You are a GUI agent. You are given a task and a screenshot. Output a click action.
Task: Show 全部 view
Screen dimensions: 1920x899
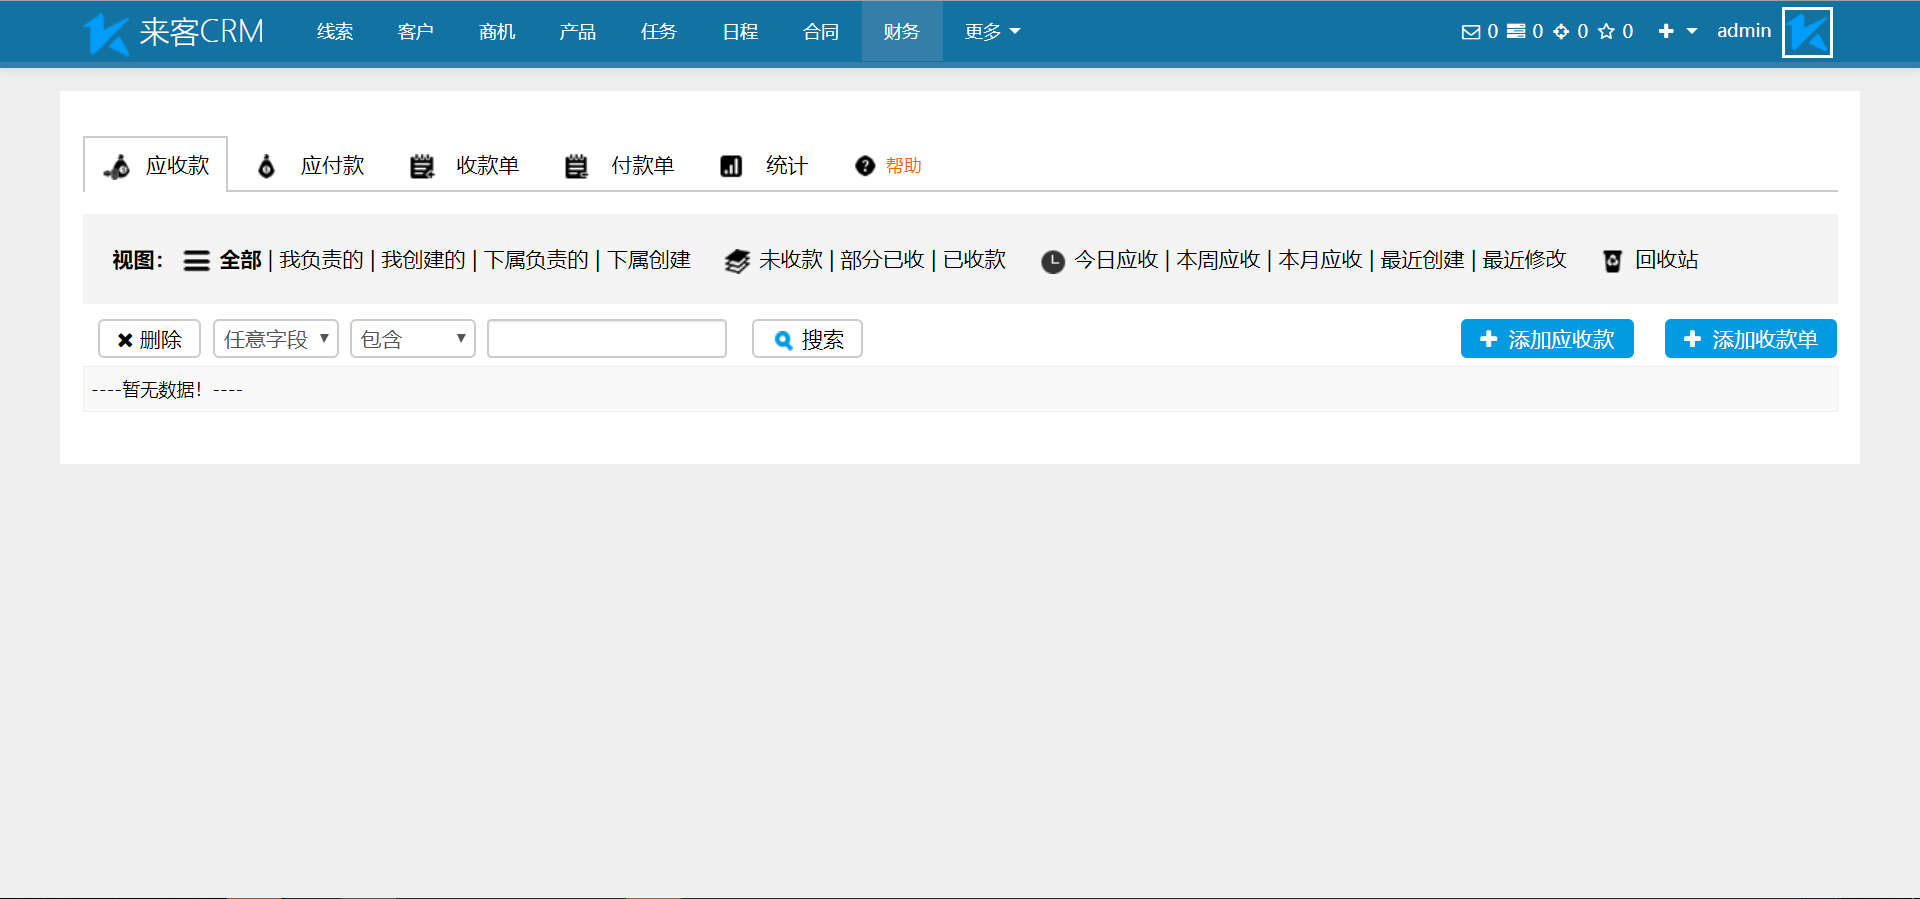(240, 260)
